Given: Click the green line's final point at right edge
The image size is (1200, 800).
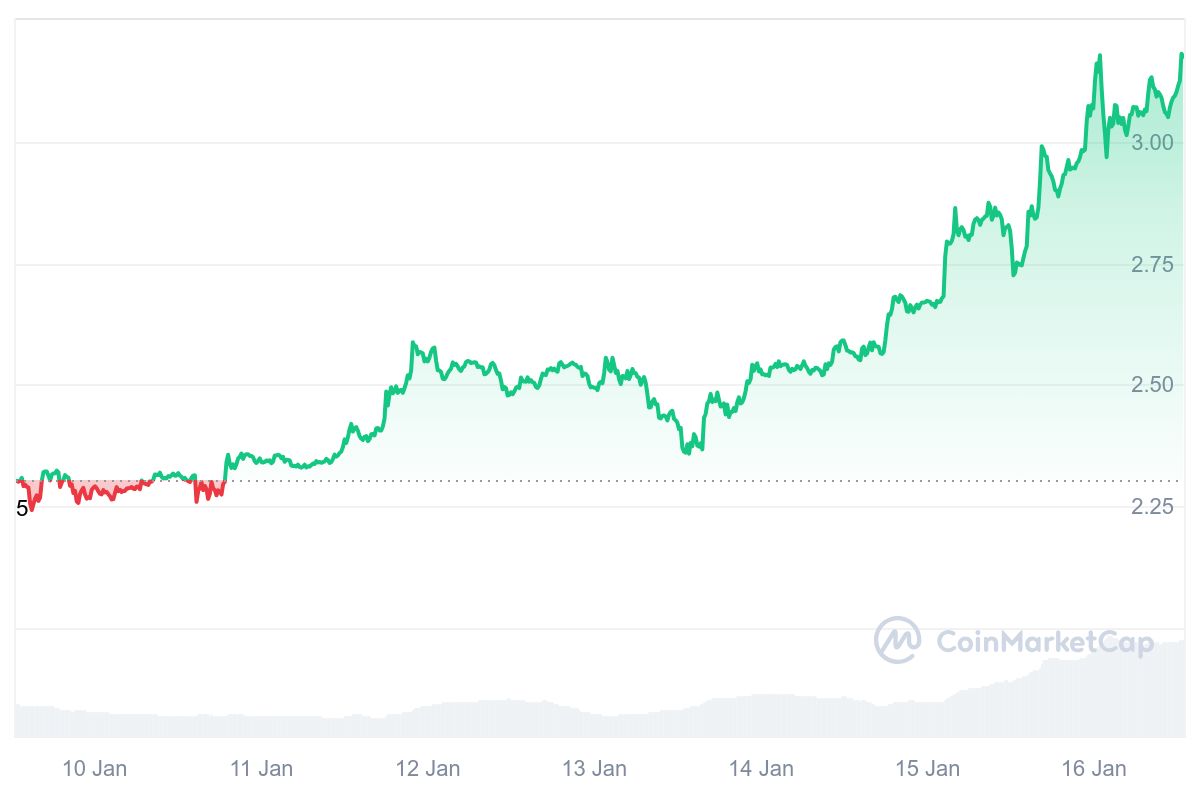Looking at the screenshot, I should [x=1182, y=55].
